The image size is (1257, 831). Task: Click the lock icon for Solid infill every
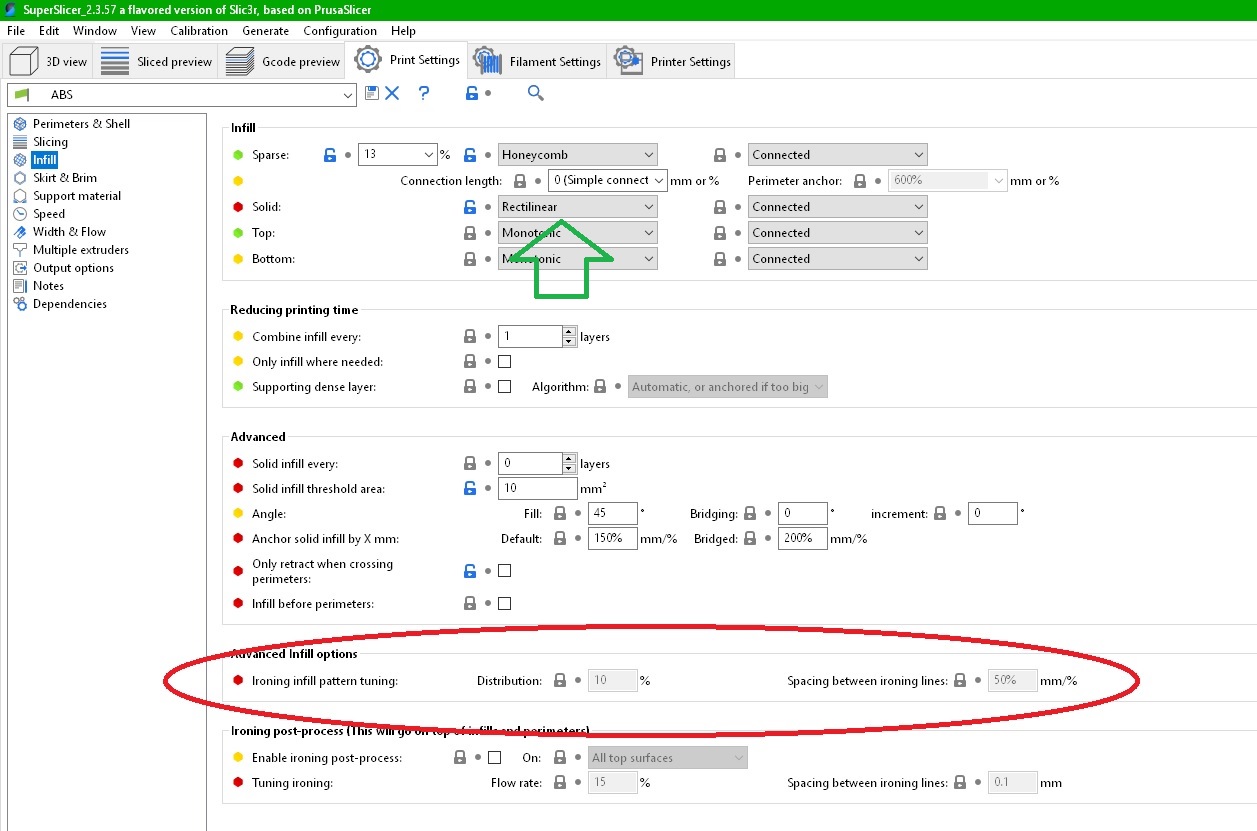[470, 464]
